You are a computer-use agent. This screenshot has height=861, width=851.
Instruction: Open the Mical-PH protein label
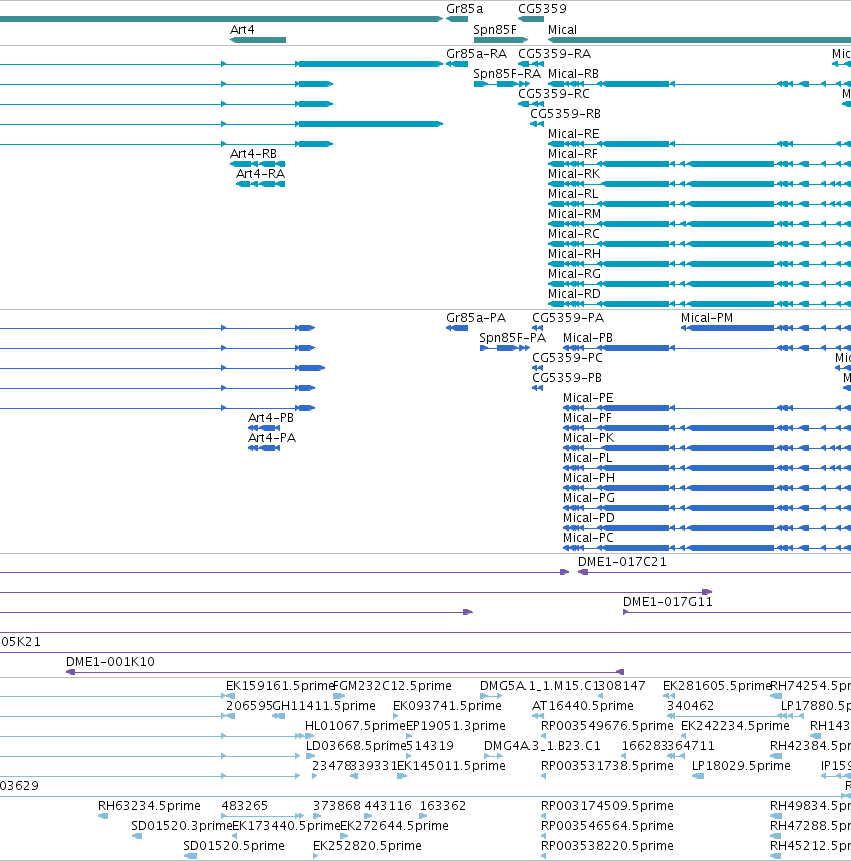pos(589,478)
